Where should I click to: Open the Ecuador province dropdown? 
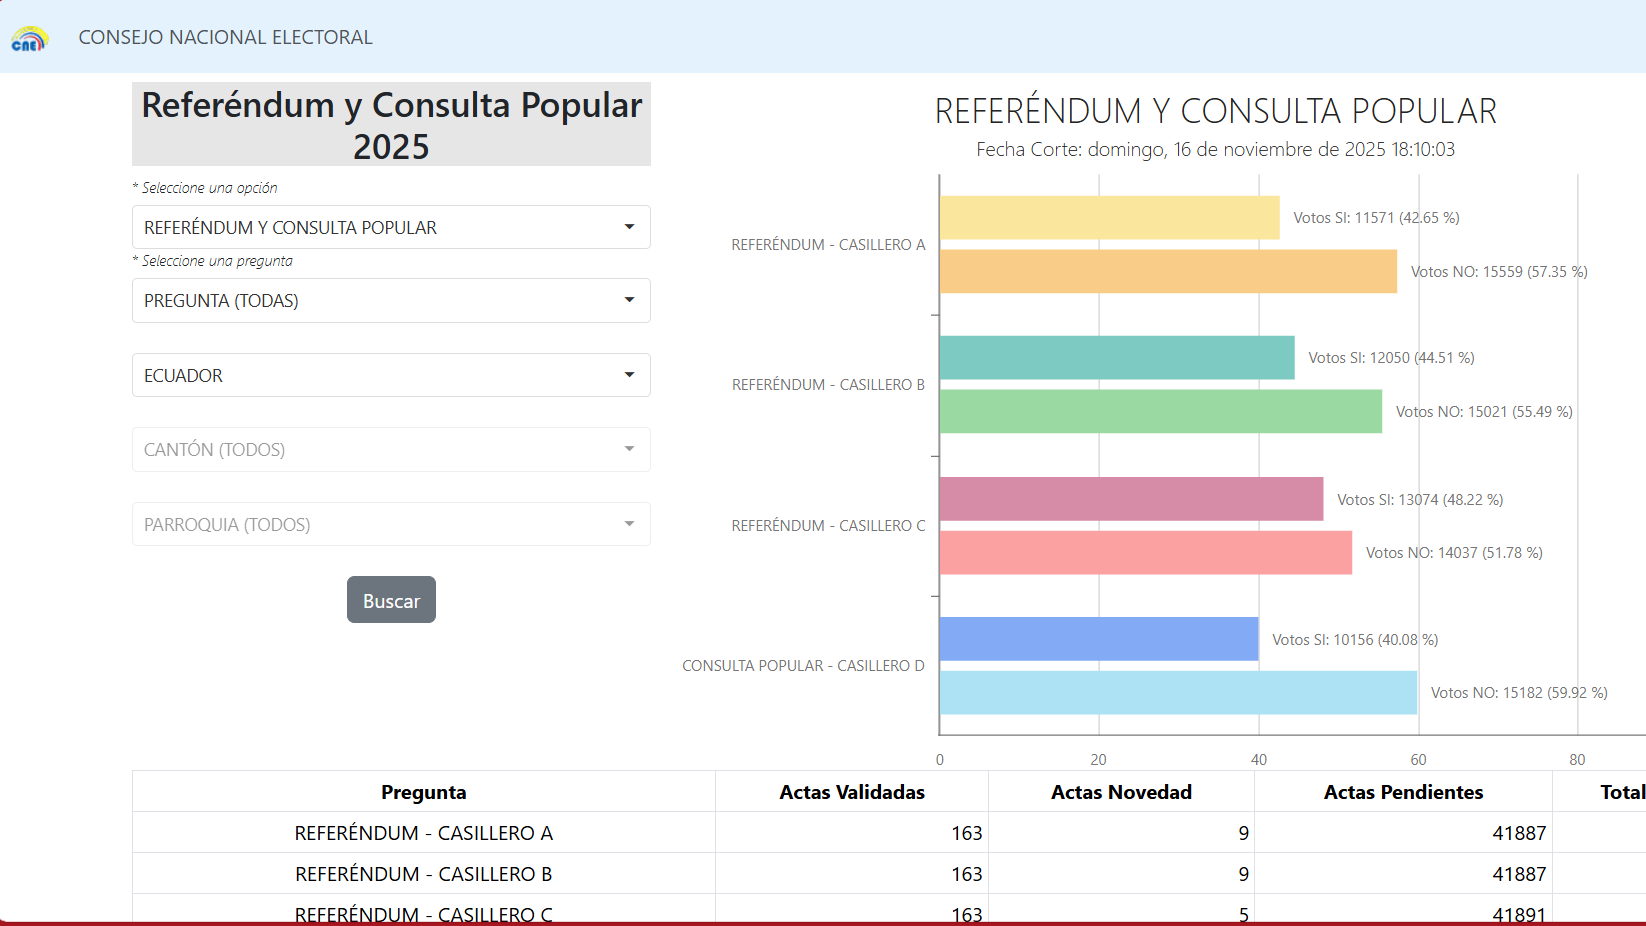tap(391, 375)
